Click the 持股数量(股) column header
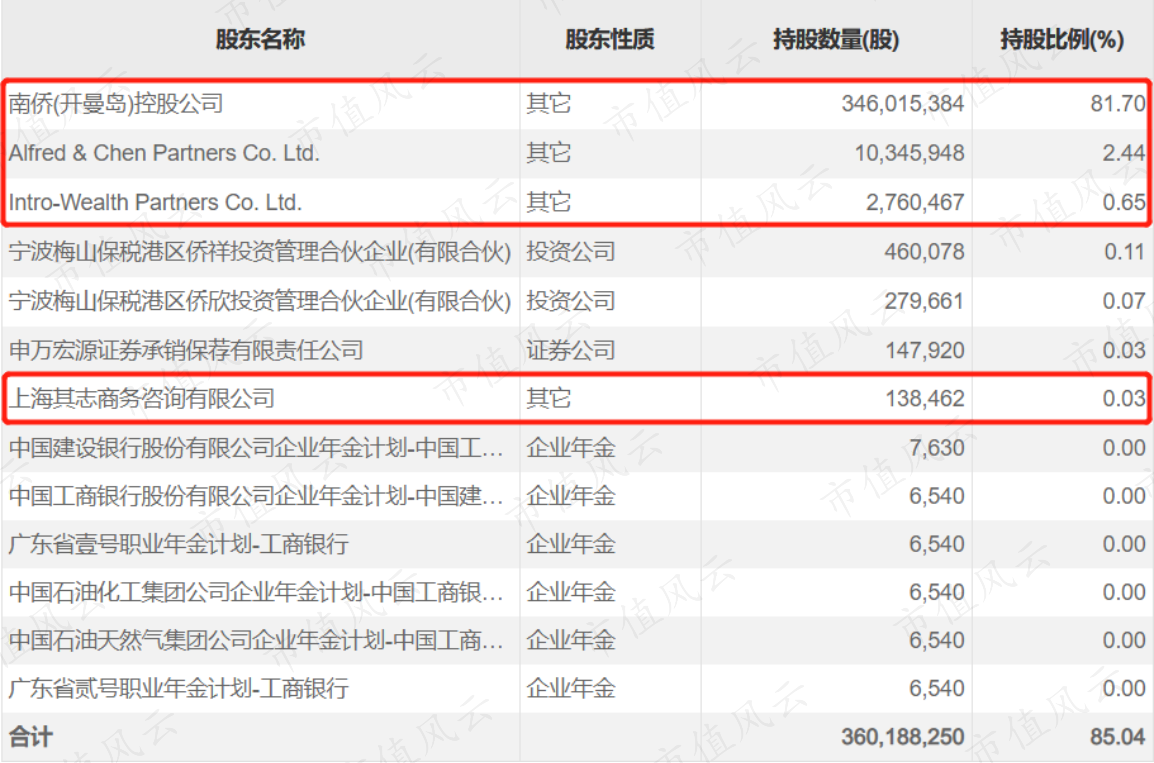This screenshot has height=763, width=1154. click(x=836, y=39)
